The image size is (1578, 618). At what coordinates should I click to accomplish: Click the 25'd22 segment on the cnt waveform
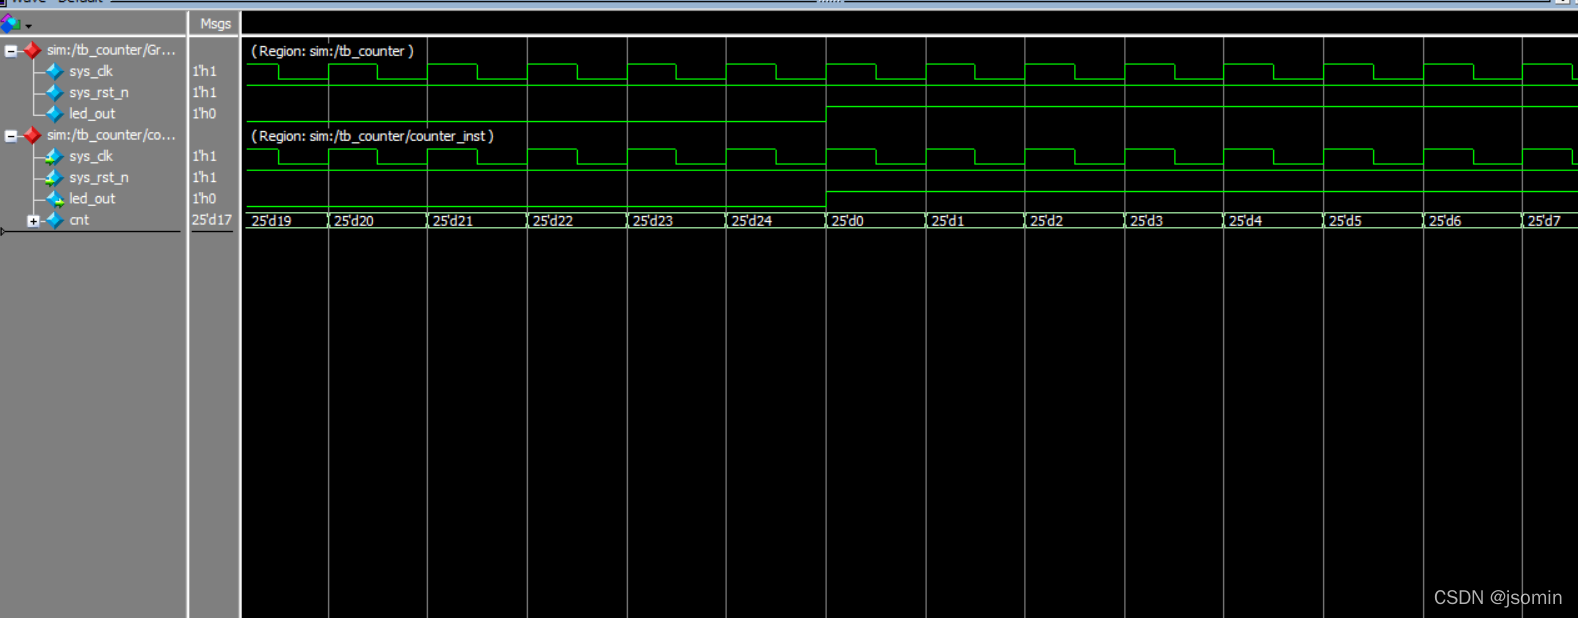click(576, 220)
